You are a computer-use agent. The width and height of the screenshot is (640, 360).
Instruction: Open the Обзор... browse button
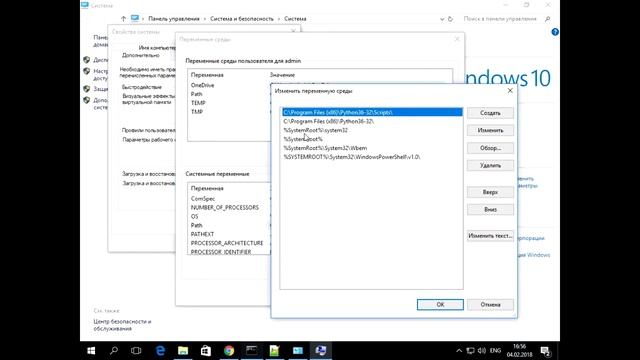tap(490, 148)
